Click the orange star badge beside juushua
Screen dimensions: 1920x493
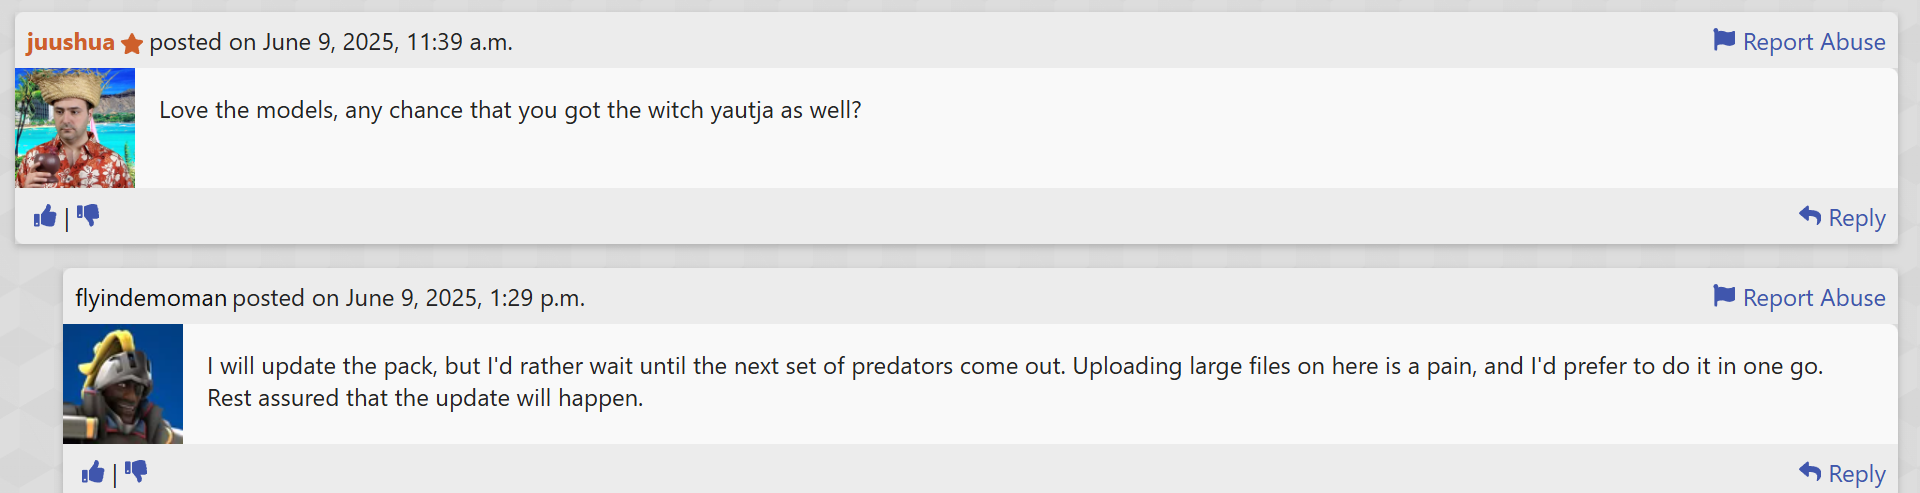coord(132,43)
